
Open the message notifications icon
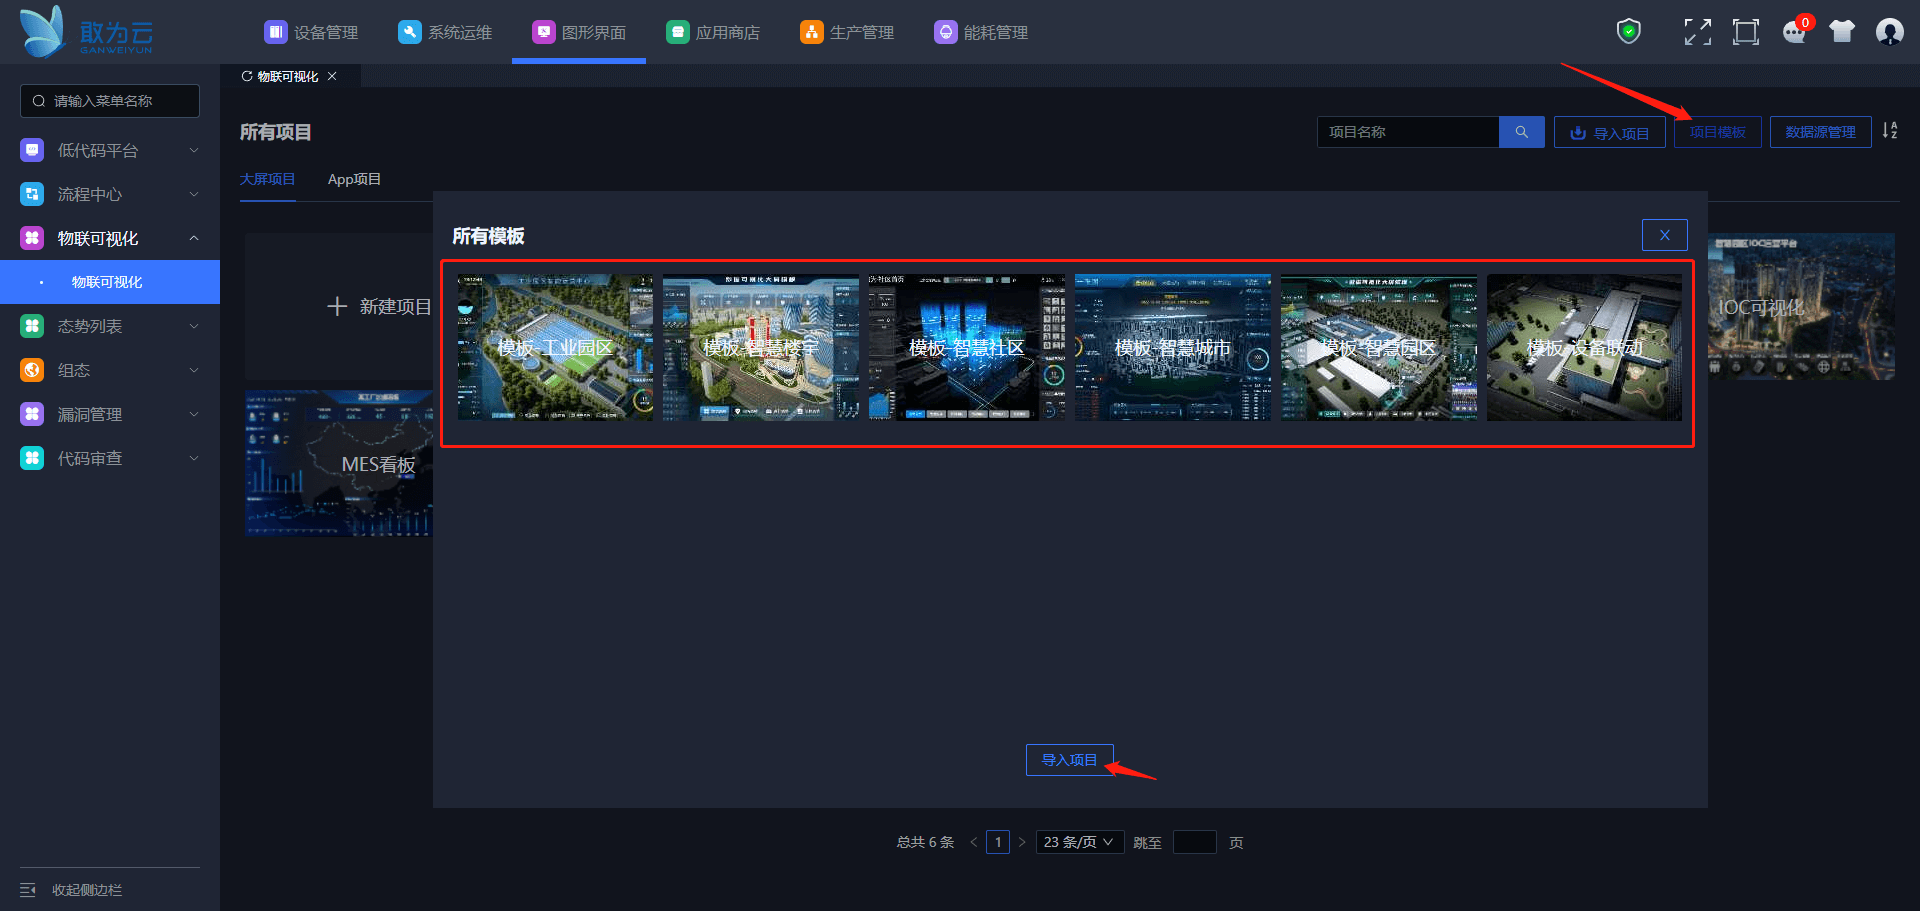pyautogui.click(x=1794, y=32)
